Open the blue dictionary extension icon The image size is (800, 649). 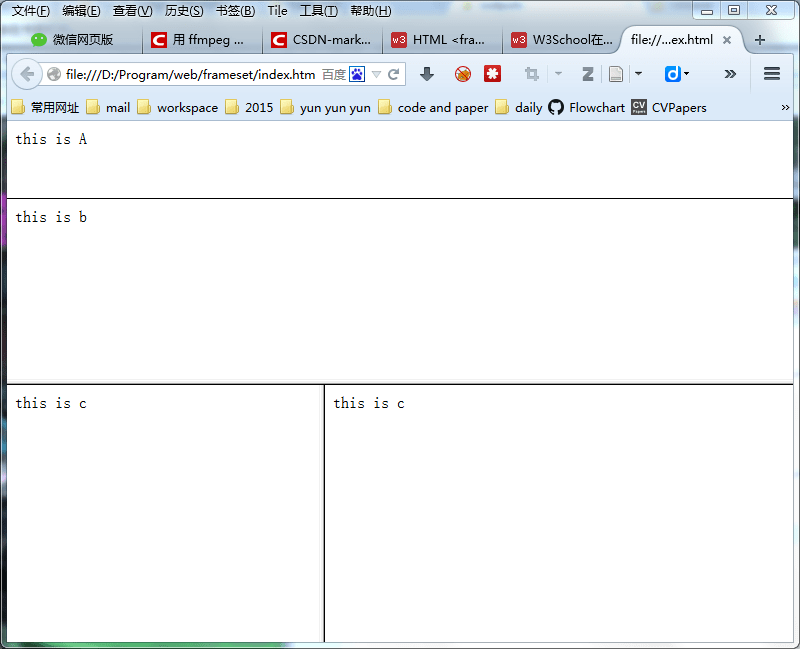click(x=671, y=74)
